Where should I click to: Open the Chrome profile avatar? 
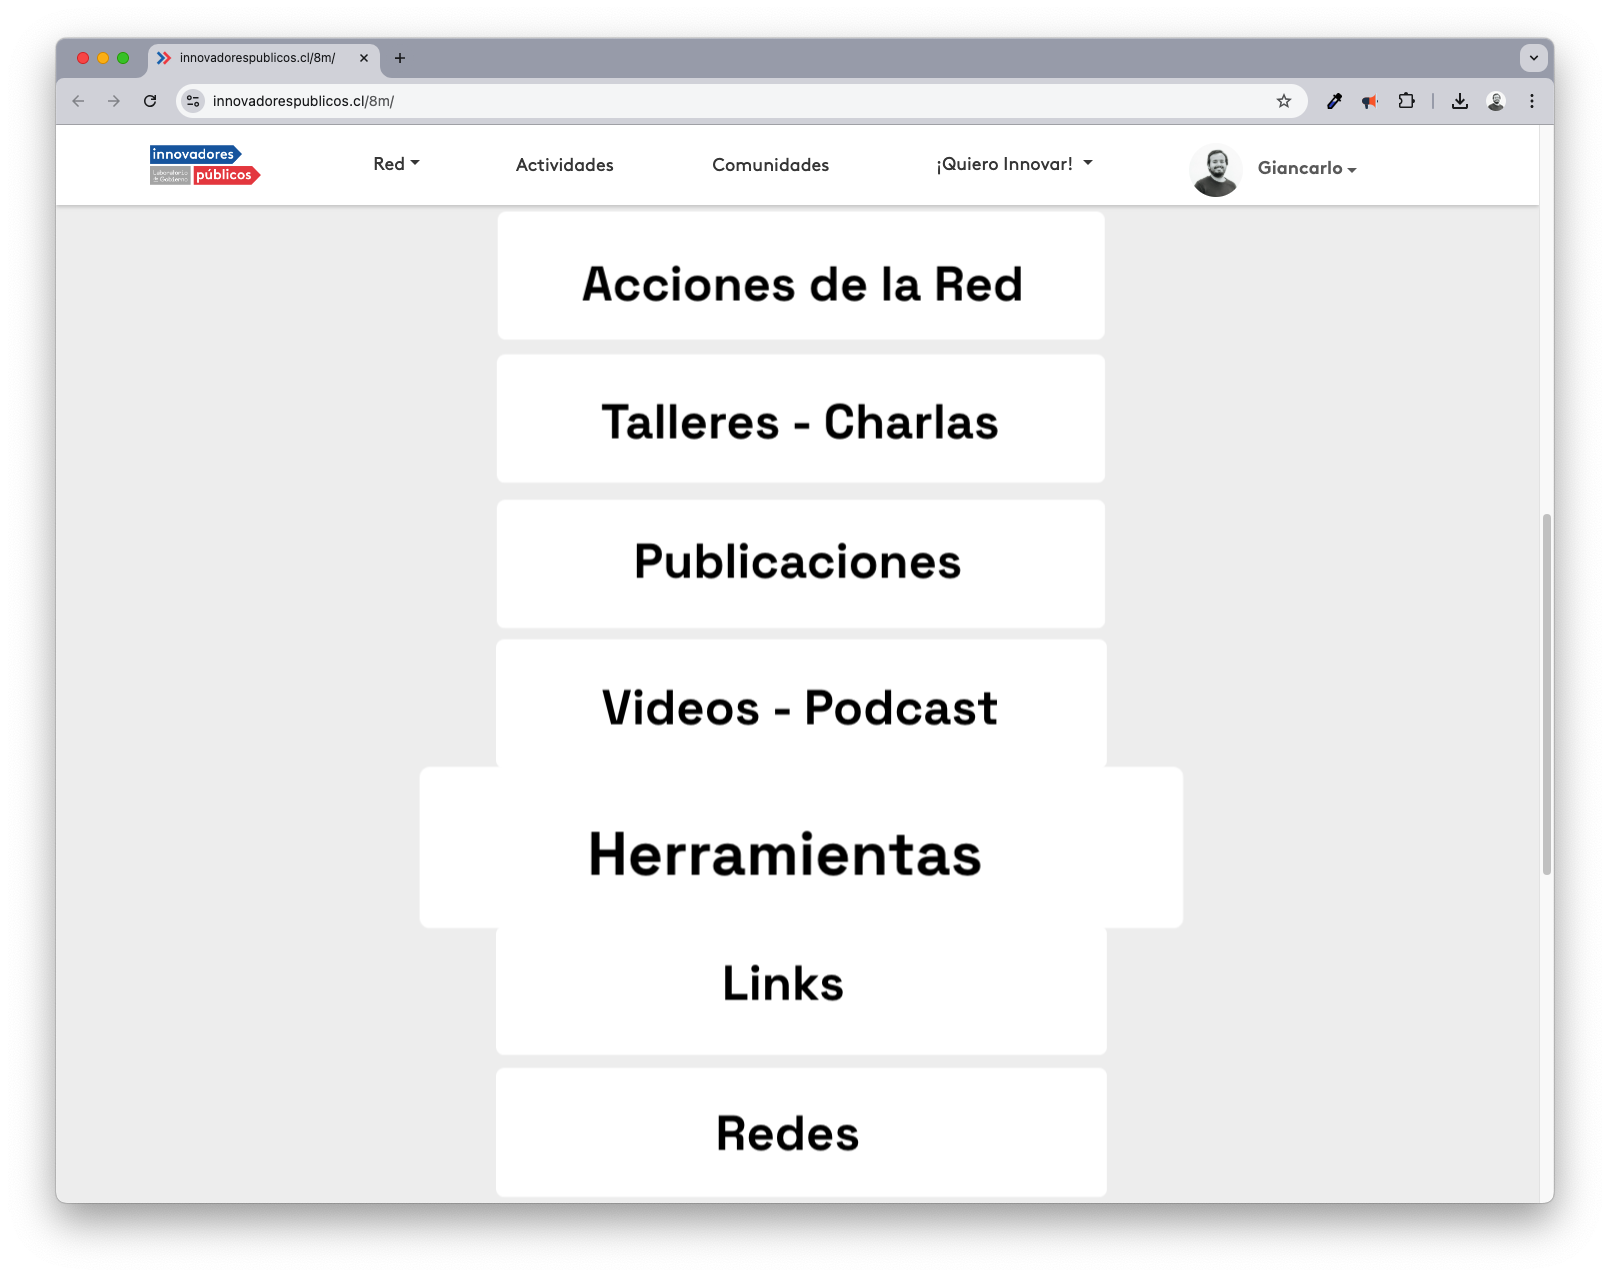pos(1496,101)
